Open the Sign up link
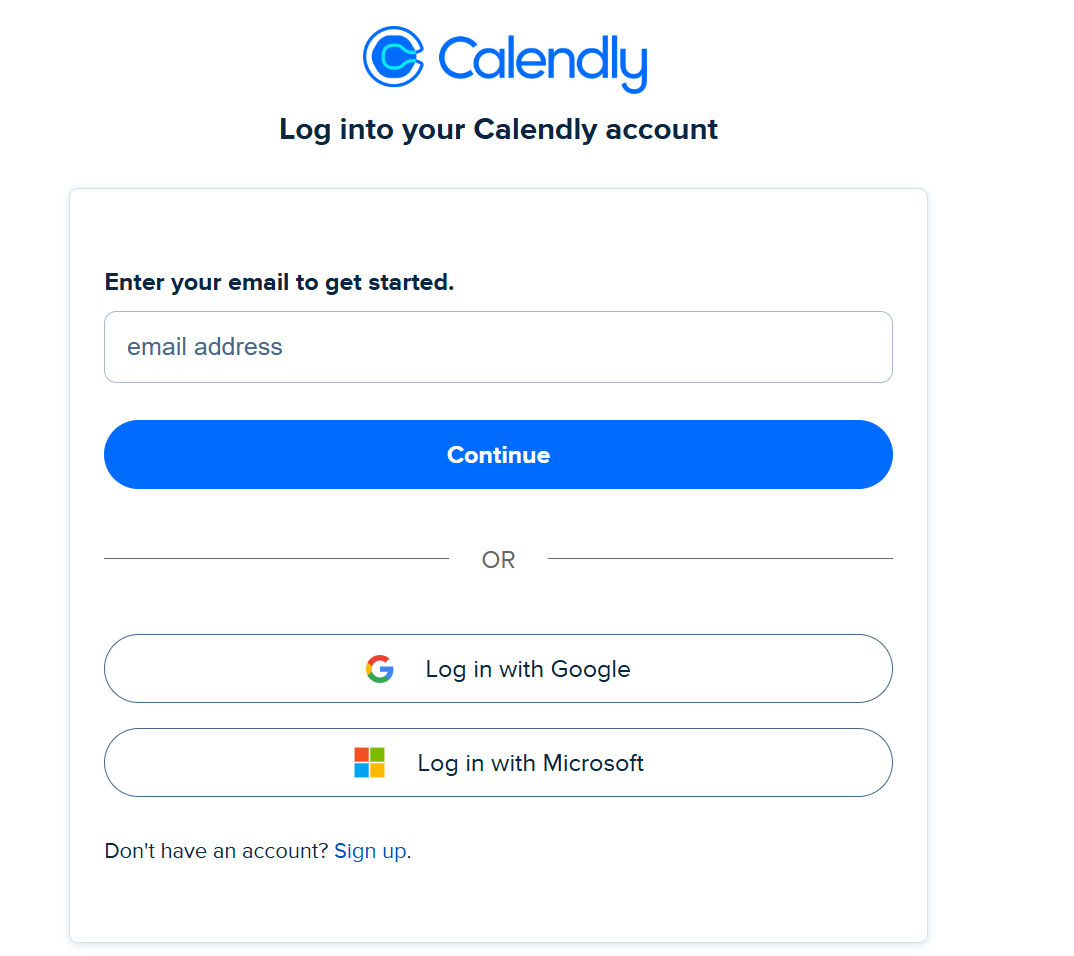This screenshot has width=1074, height=956. (370, 851)
